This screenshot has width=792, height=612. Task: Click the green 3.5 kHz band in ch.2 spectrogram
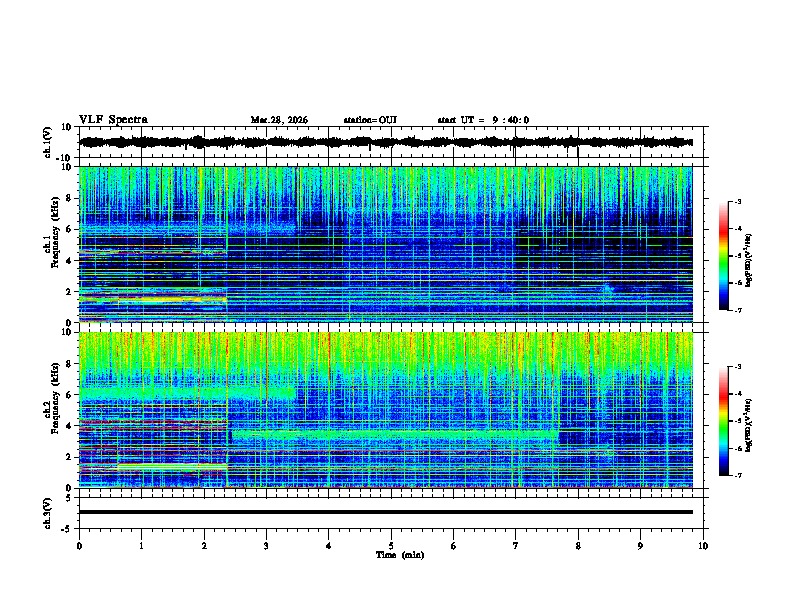coord(394,434)
